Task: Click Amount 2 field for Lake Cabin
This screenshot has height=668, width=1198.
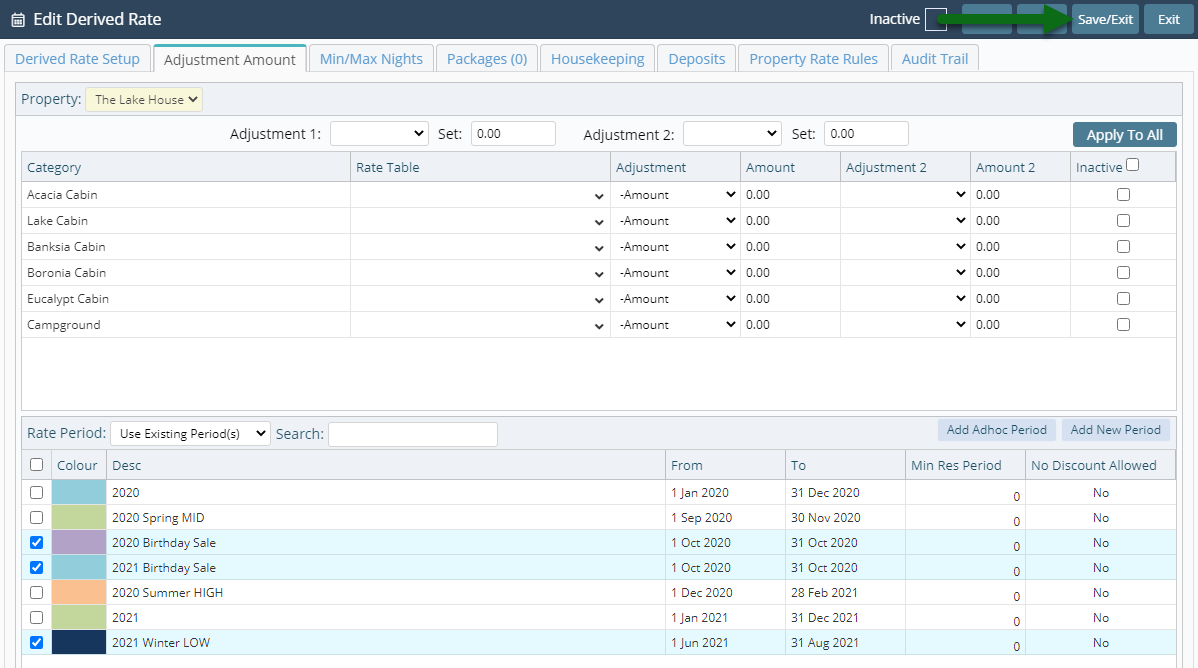Action: pos(1020,221)
